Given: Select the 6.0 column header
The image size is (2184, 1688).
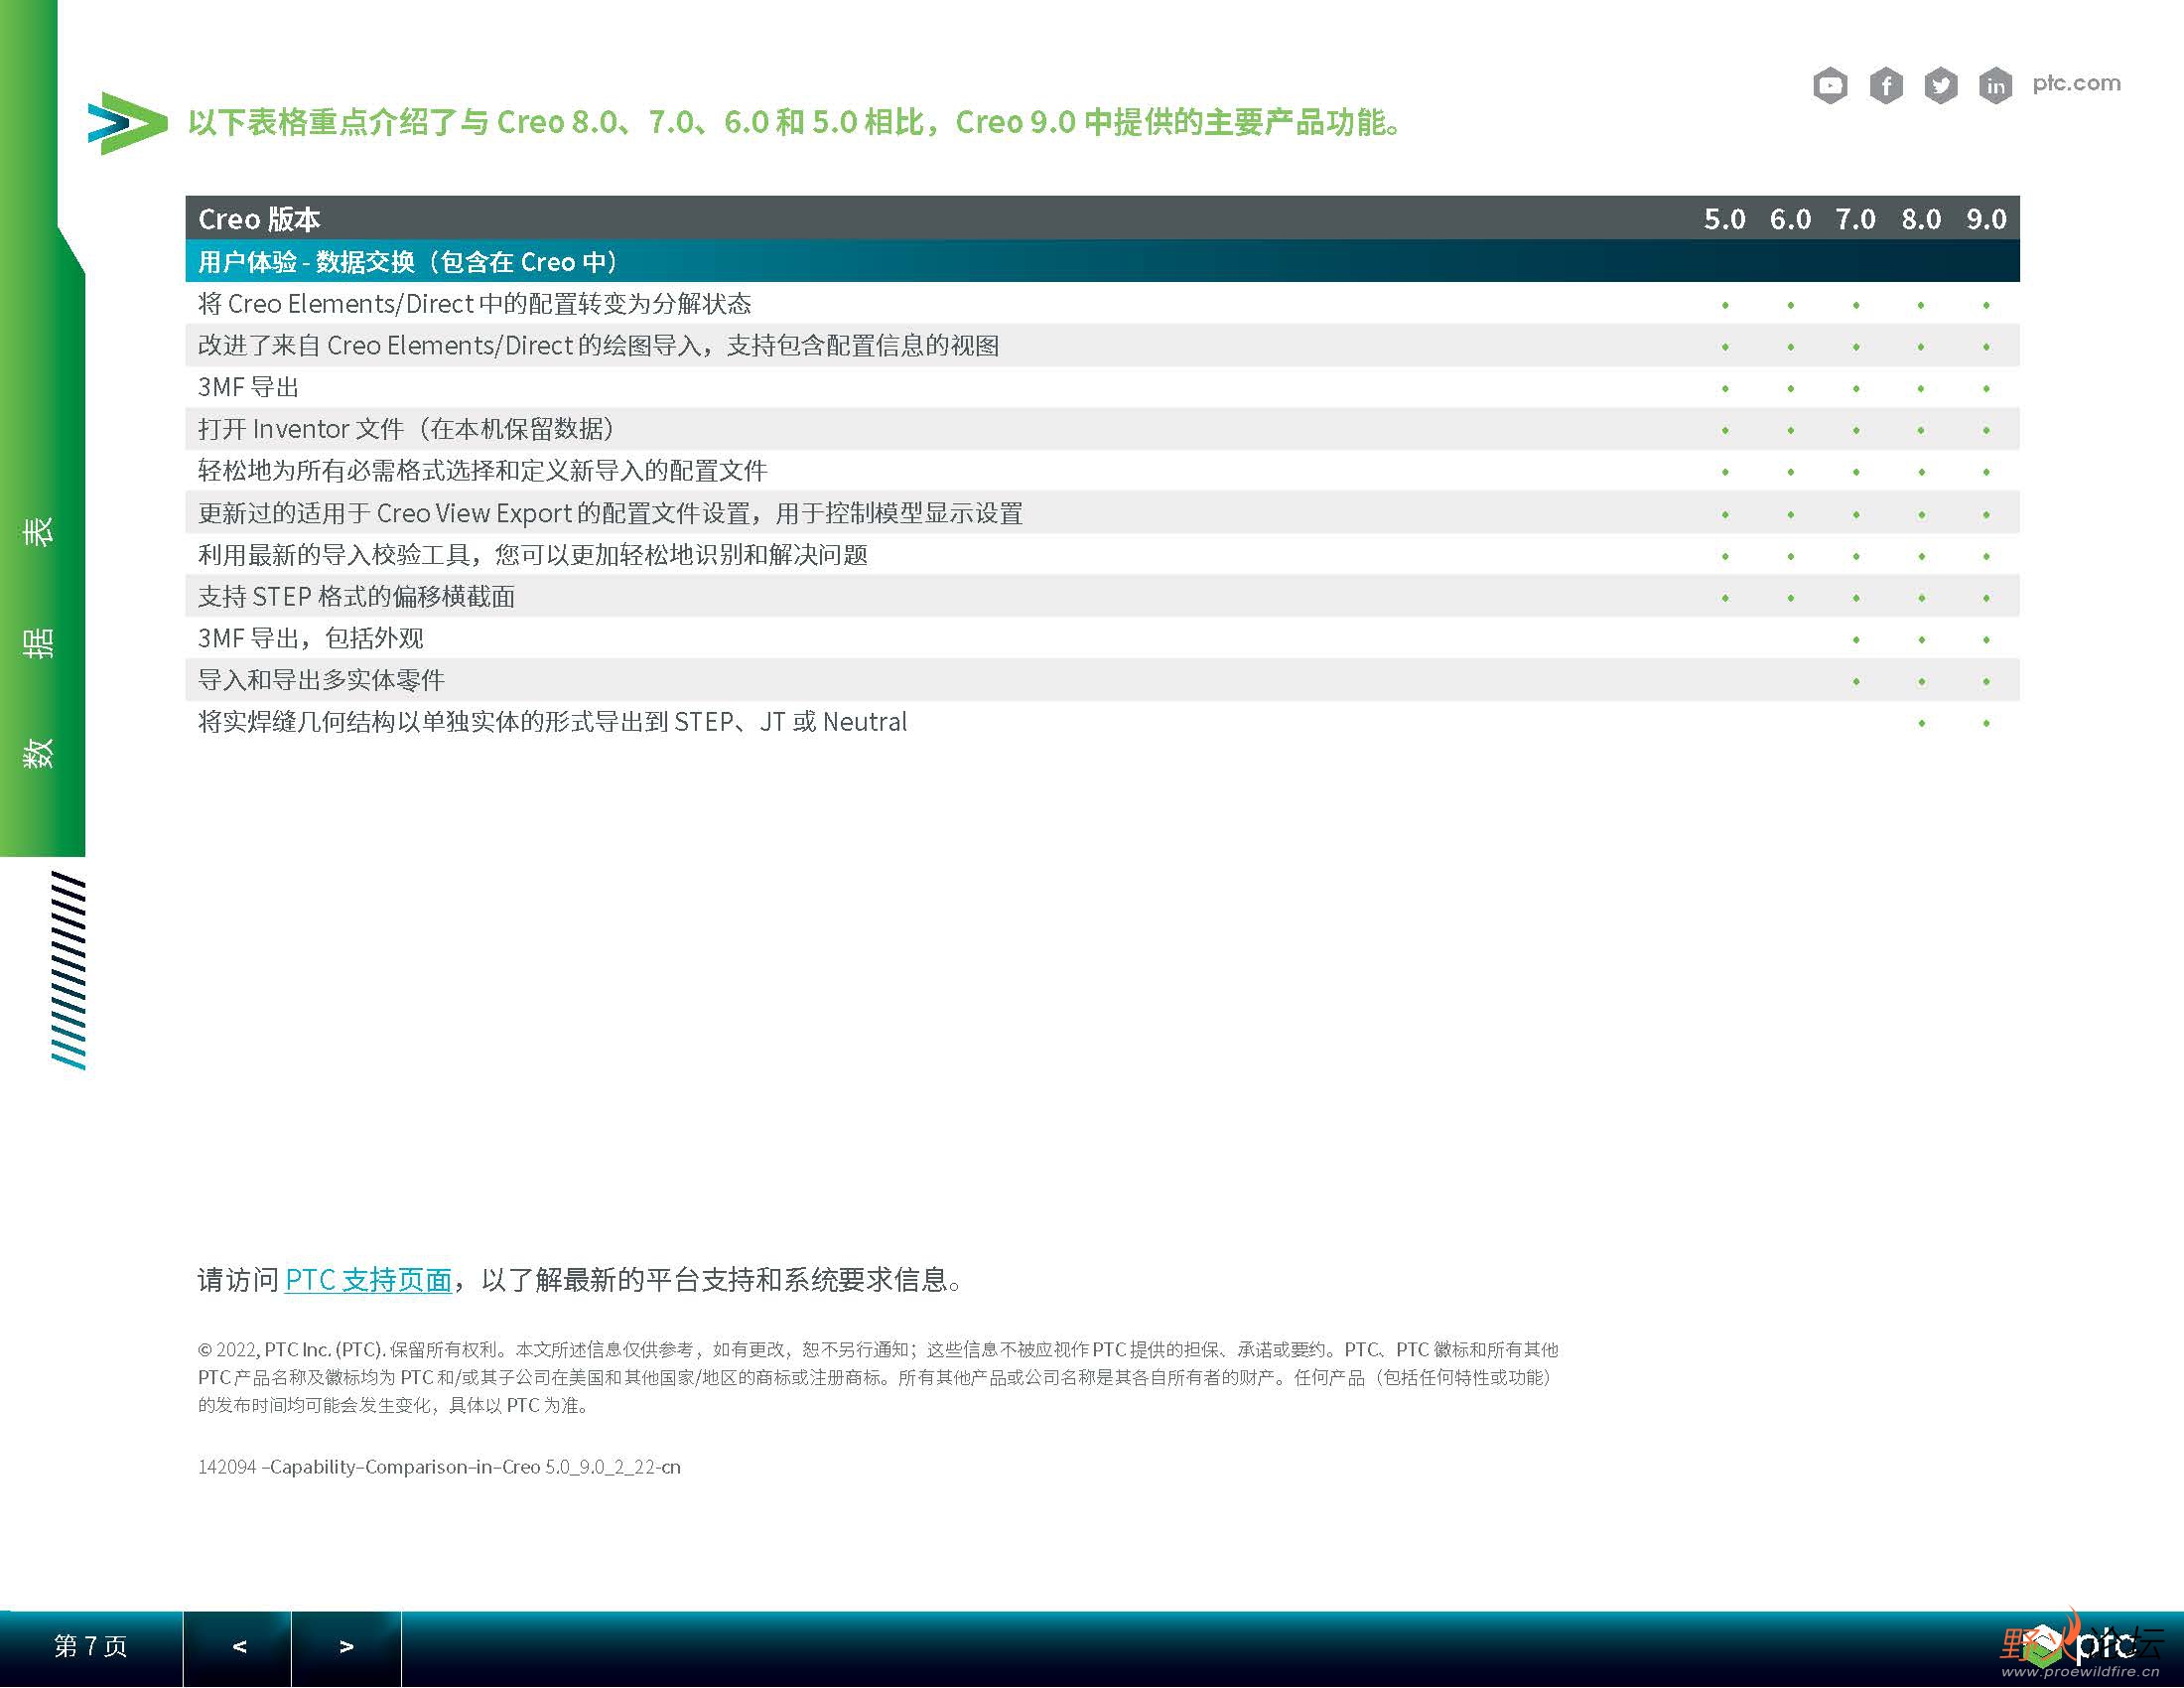Looking at the screenshot, I should pyautogui.click(x=1790, y=219).
